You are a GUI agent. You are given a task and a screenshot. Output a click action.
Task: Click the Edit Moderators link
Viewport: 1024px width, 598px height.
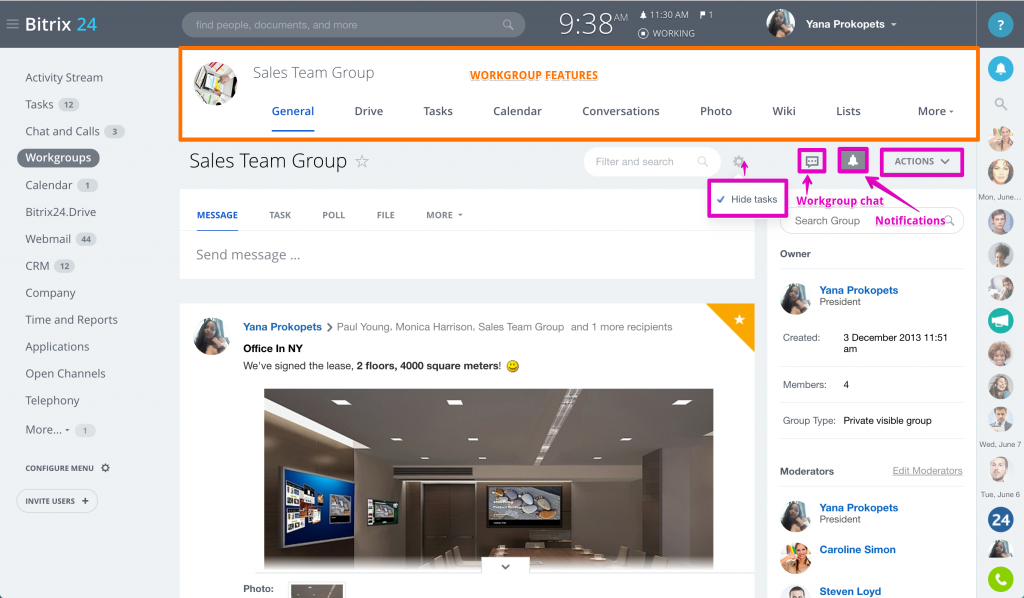click(927, 471)
